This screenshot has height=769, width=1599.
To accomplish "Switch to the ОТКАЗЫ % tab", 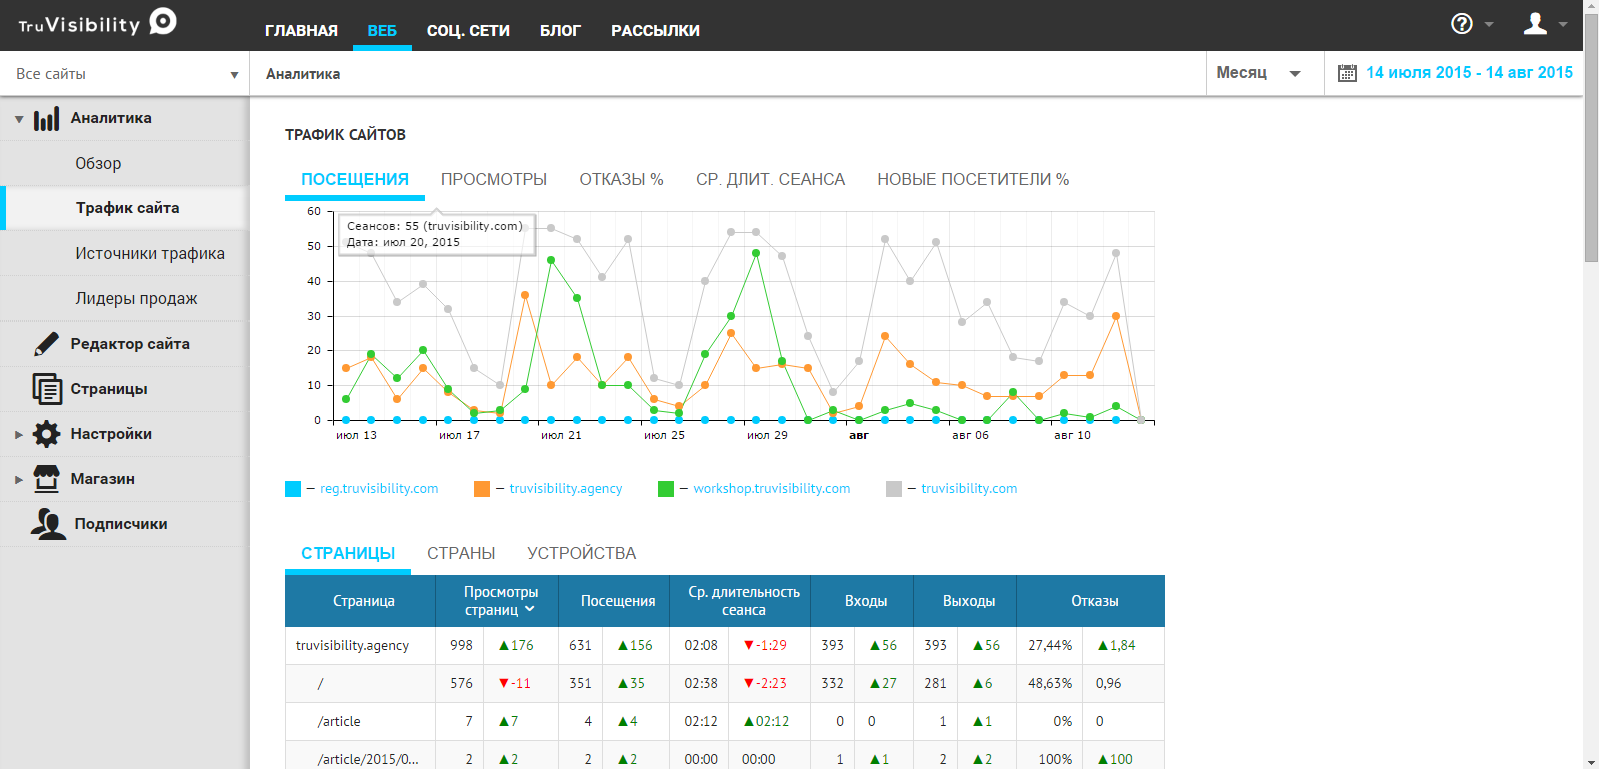I will (621, 180).
